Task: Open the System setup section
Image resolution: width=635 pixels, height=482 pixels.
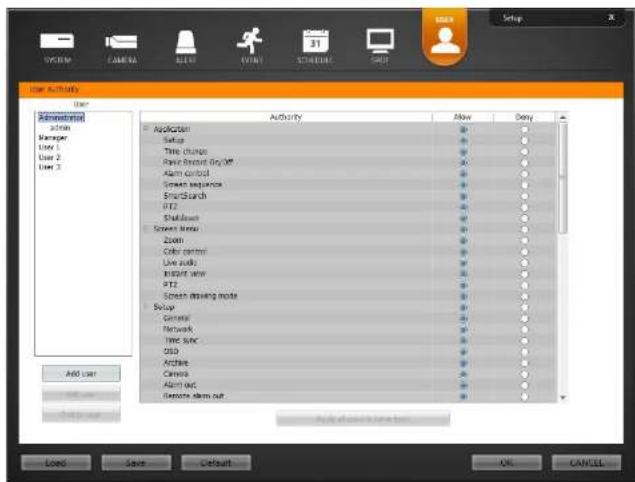Action: coord(57,47)
